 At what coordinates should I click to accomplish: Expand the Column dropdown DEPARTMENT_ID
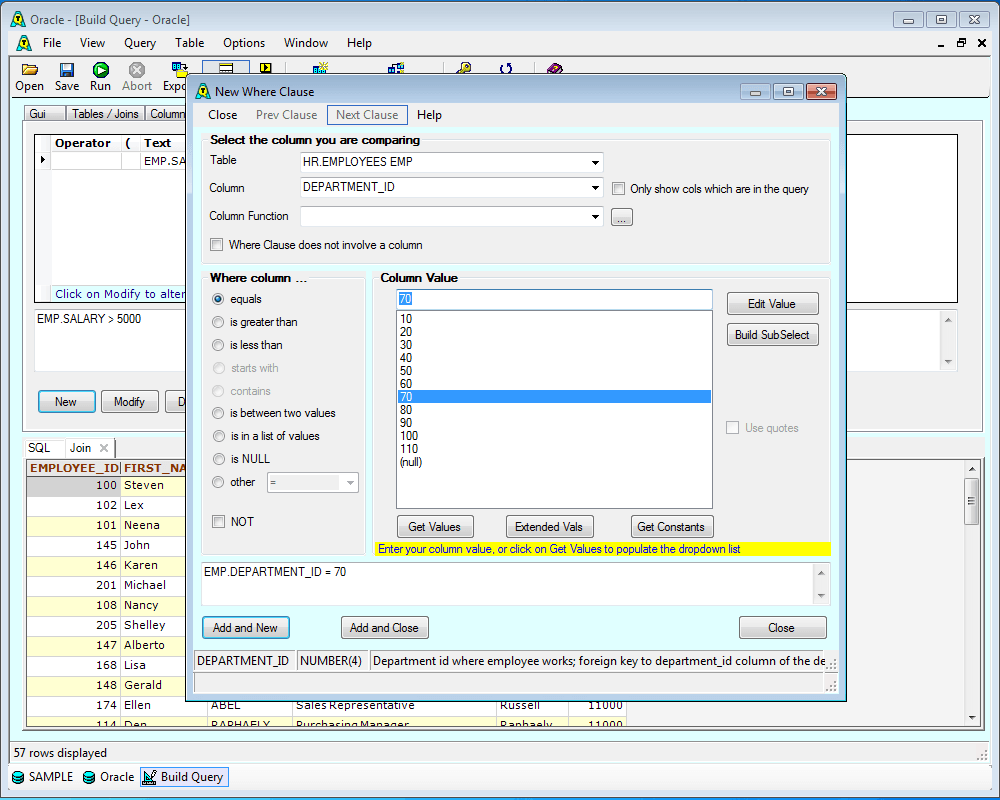[x=594, y=188]
